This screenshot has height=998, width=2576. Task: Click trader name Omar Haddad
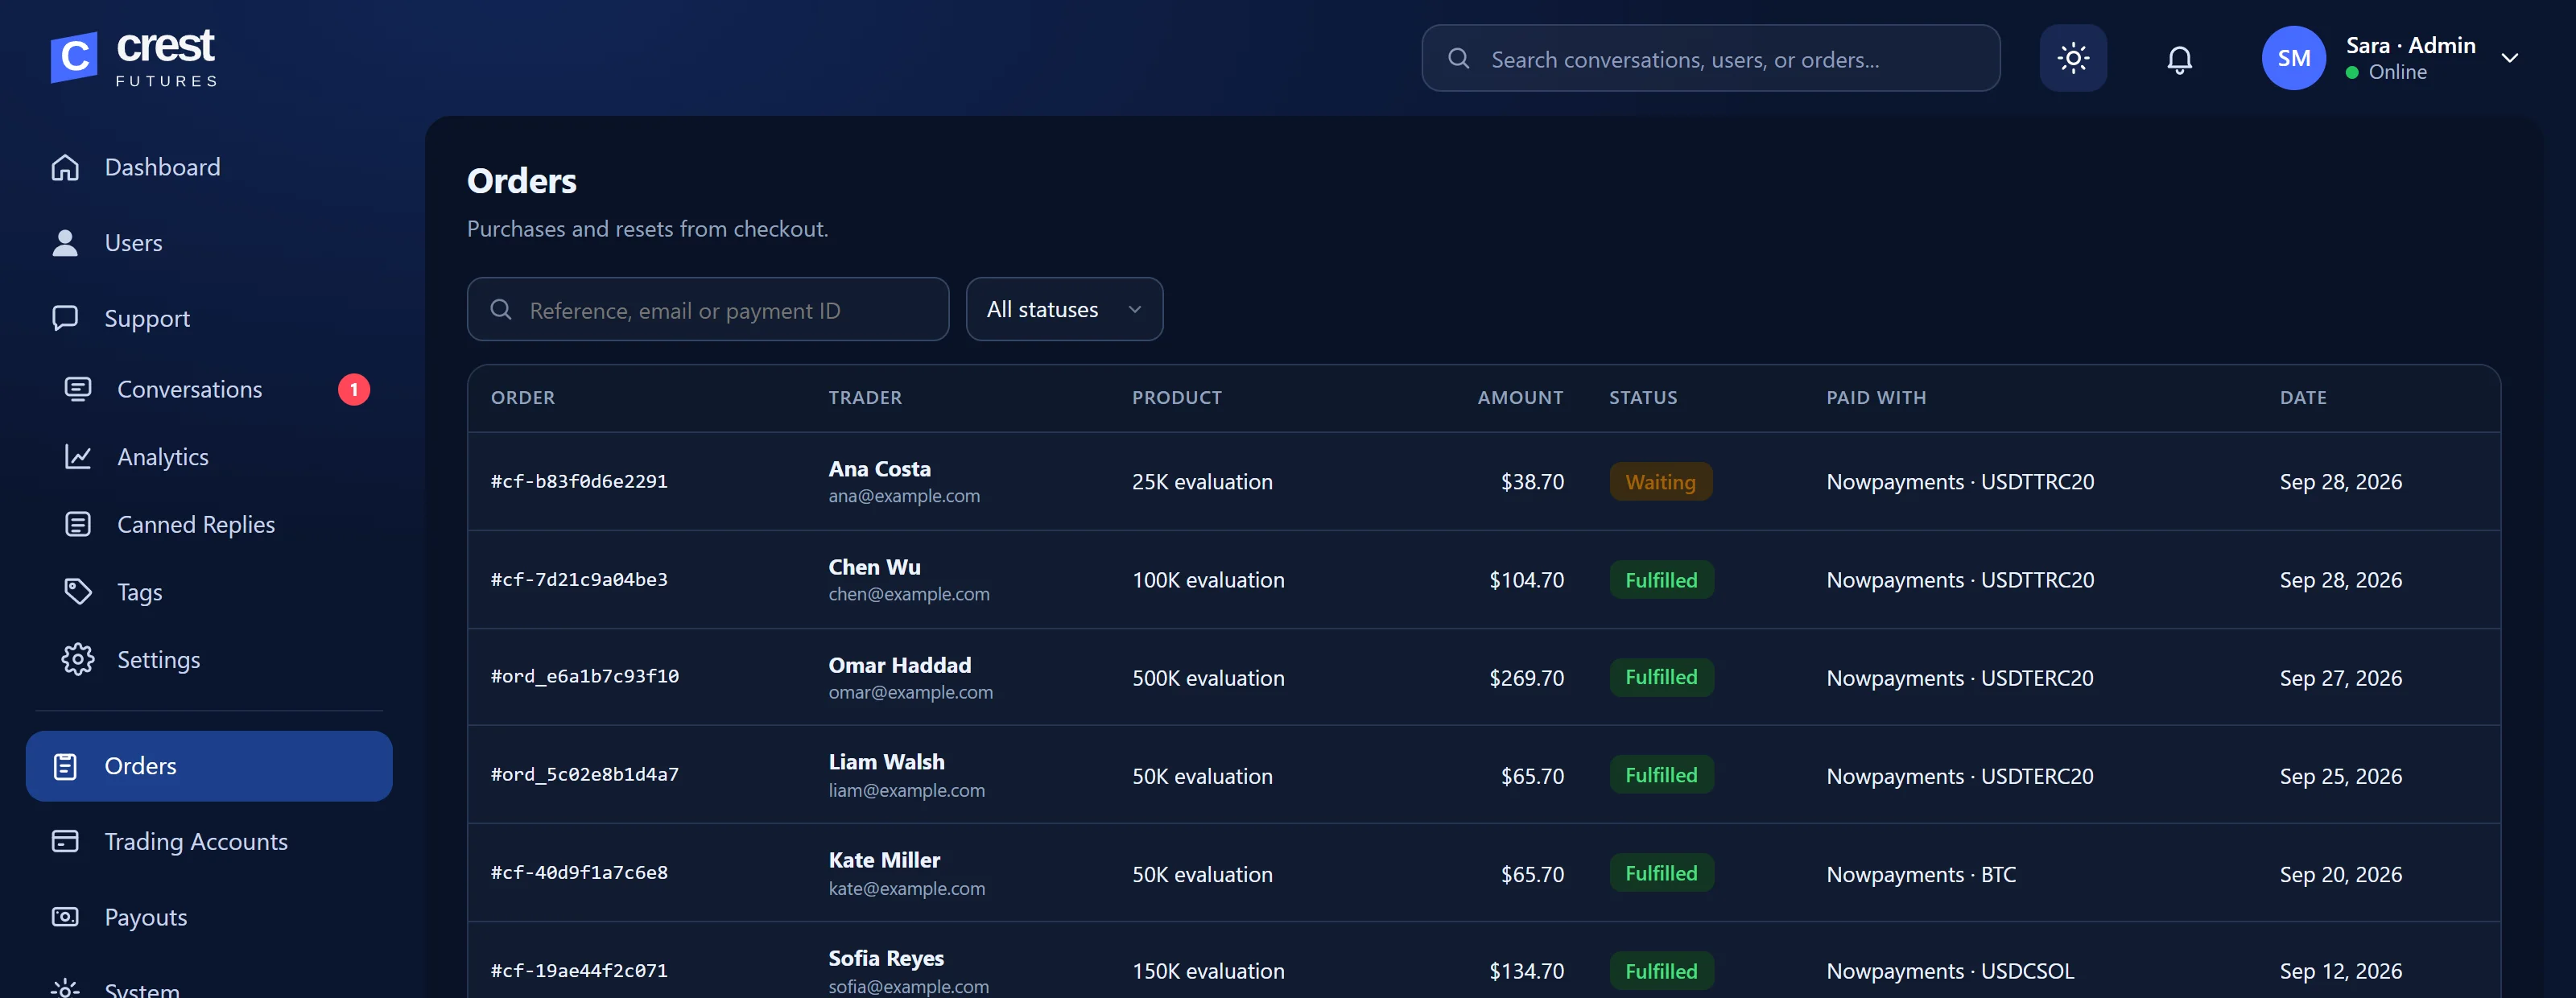coord(899,665)
